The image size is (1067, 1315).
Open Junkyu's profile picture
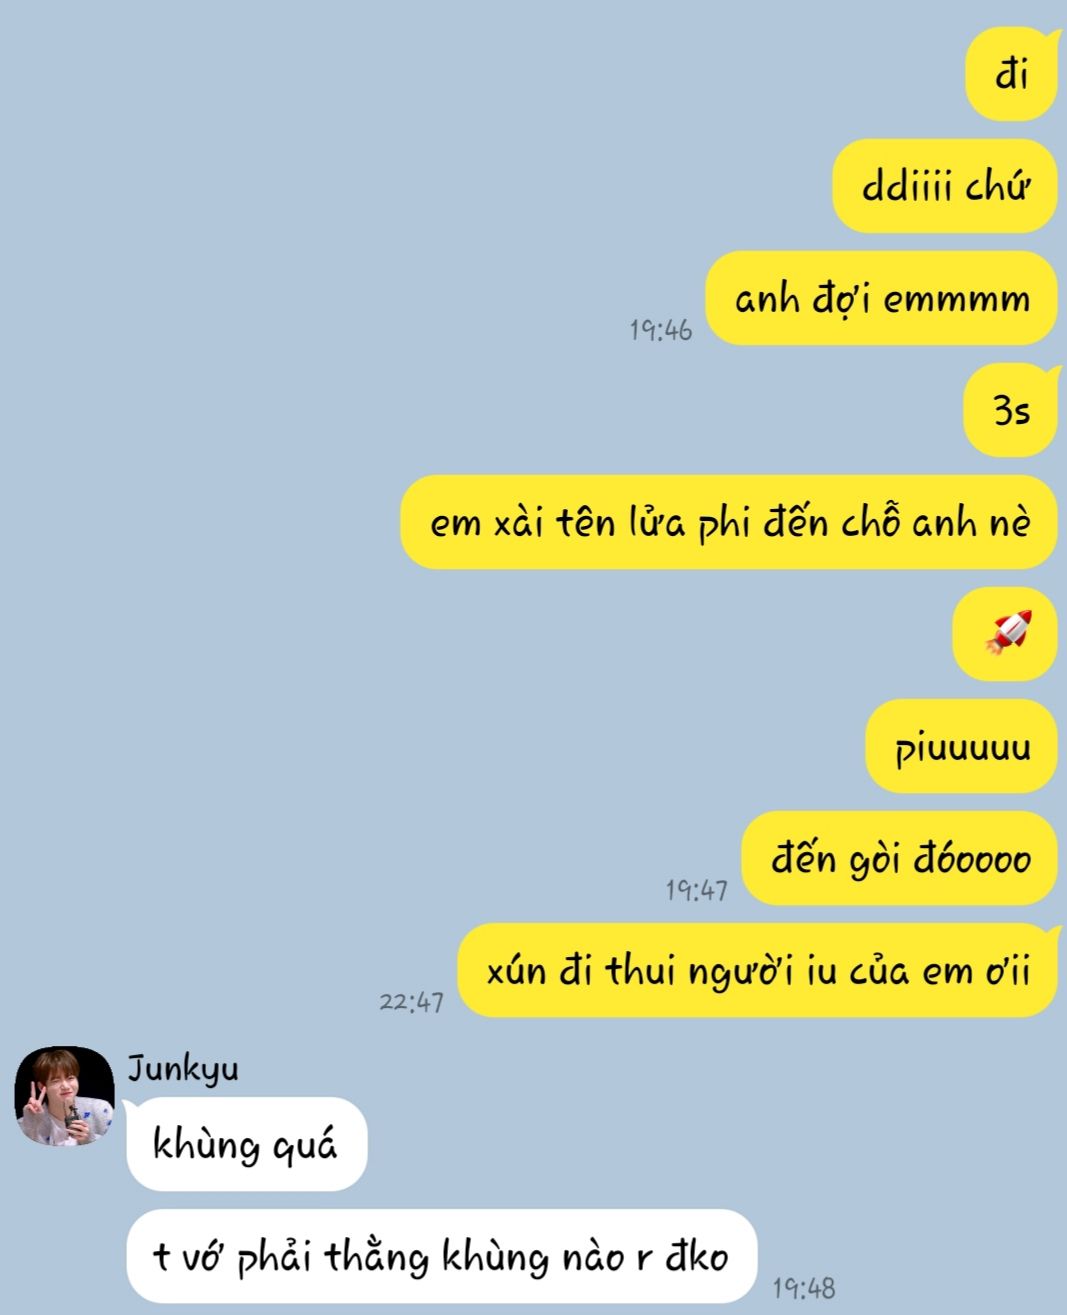tap(65, 1096)
